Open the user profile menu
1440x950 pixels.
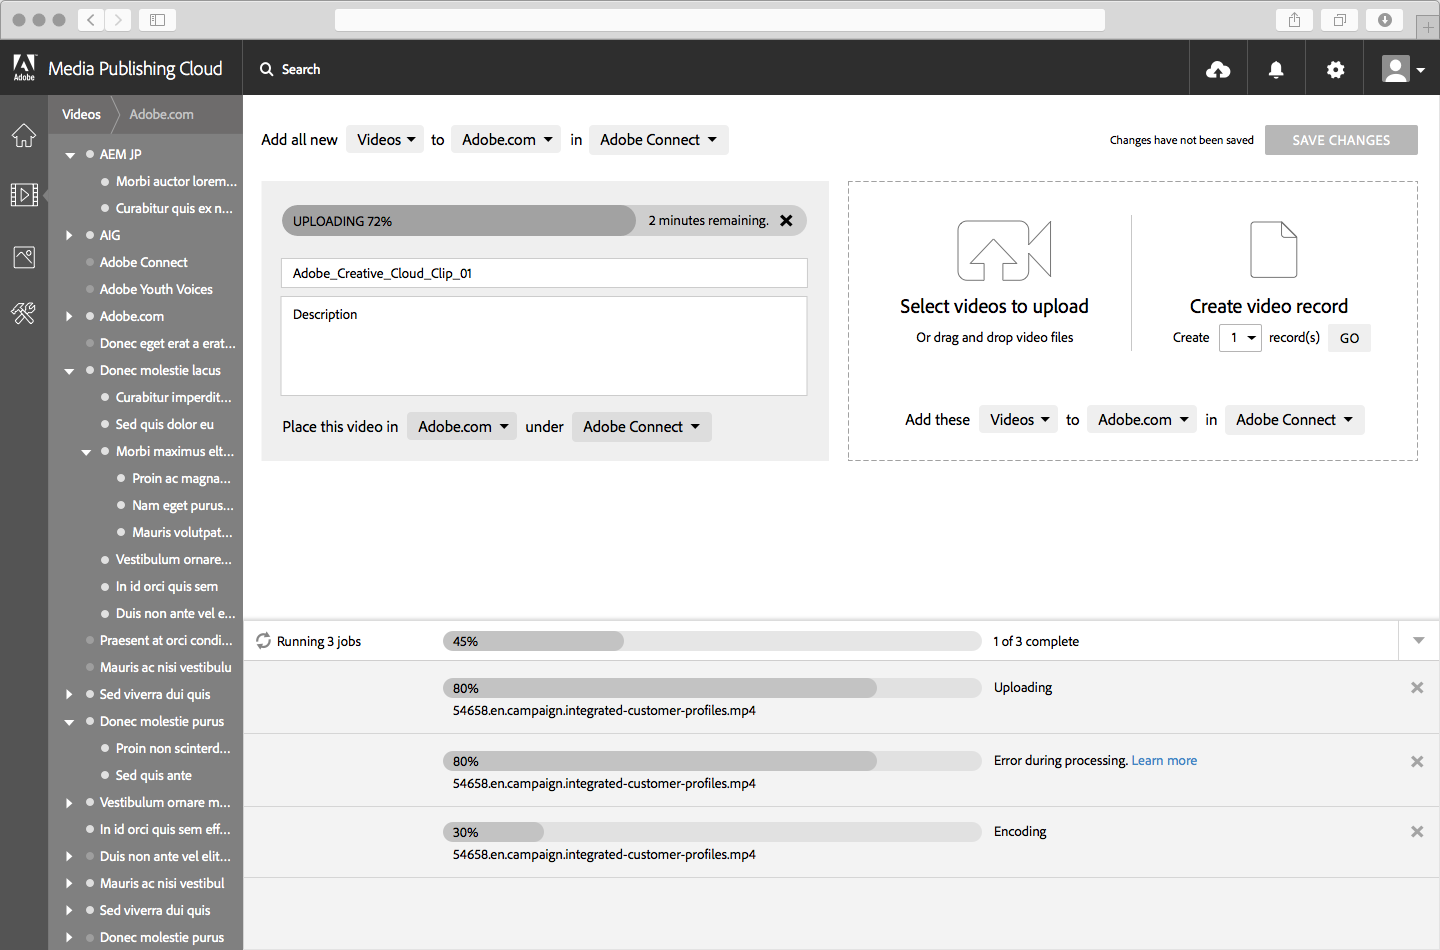coord(1403,68)
